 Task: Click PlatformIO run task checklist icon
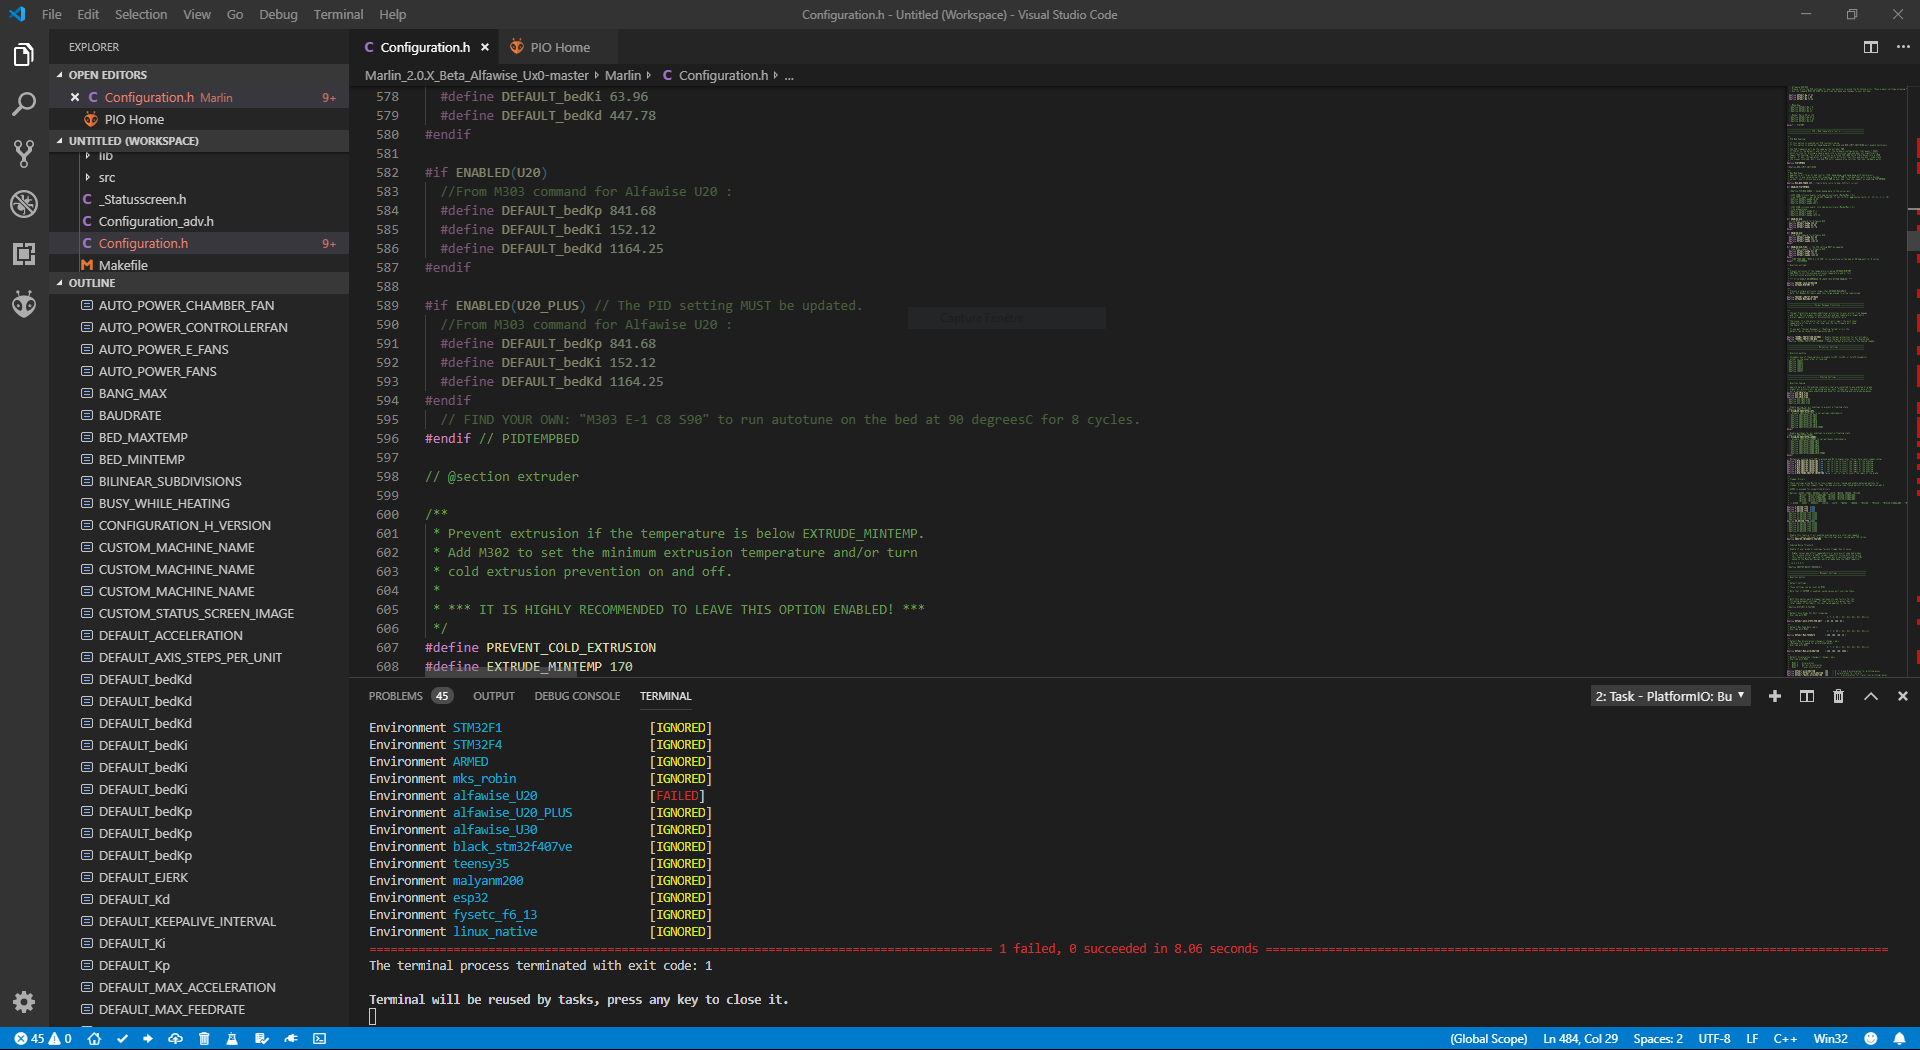tap(262, 1039)
